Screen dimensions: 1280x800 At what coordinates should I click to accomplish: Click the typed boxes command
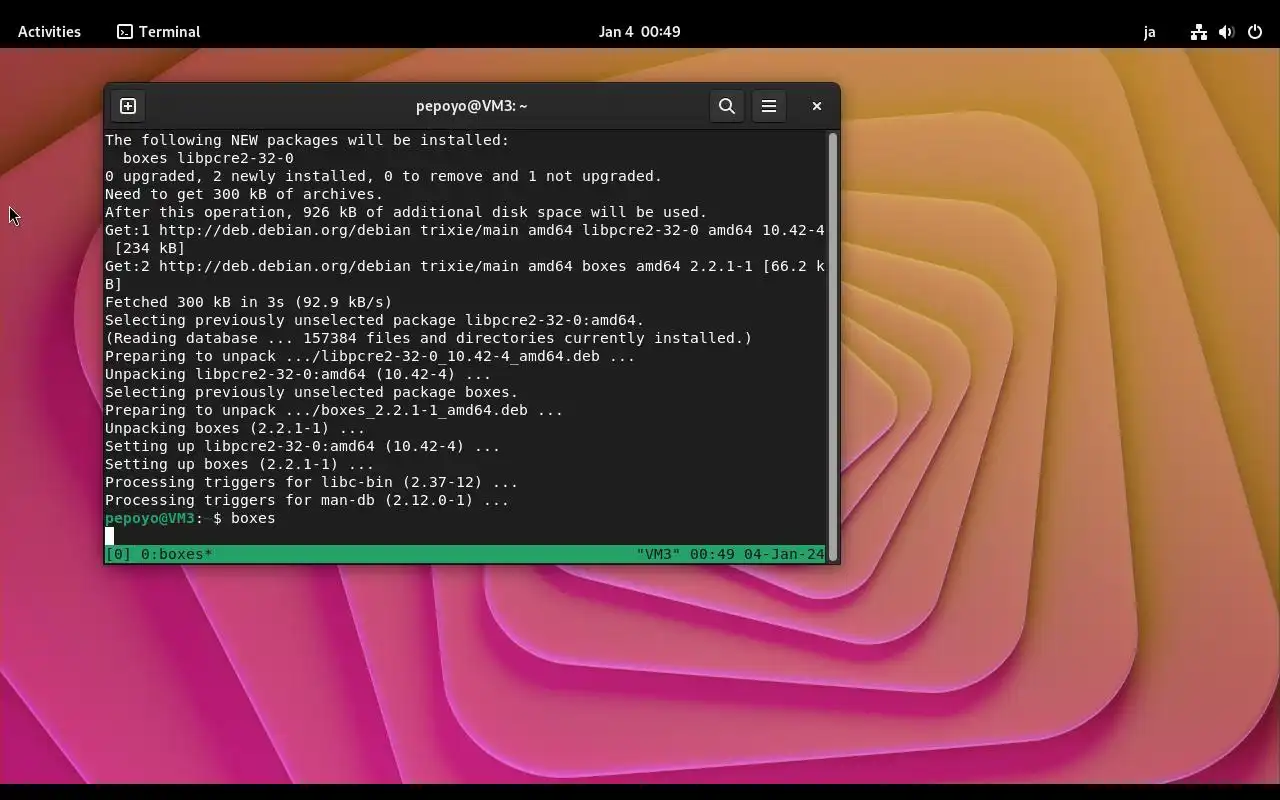(253, 518)
